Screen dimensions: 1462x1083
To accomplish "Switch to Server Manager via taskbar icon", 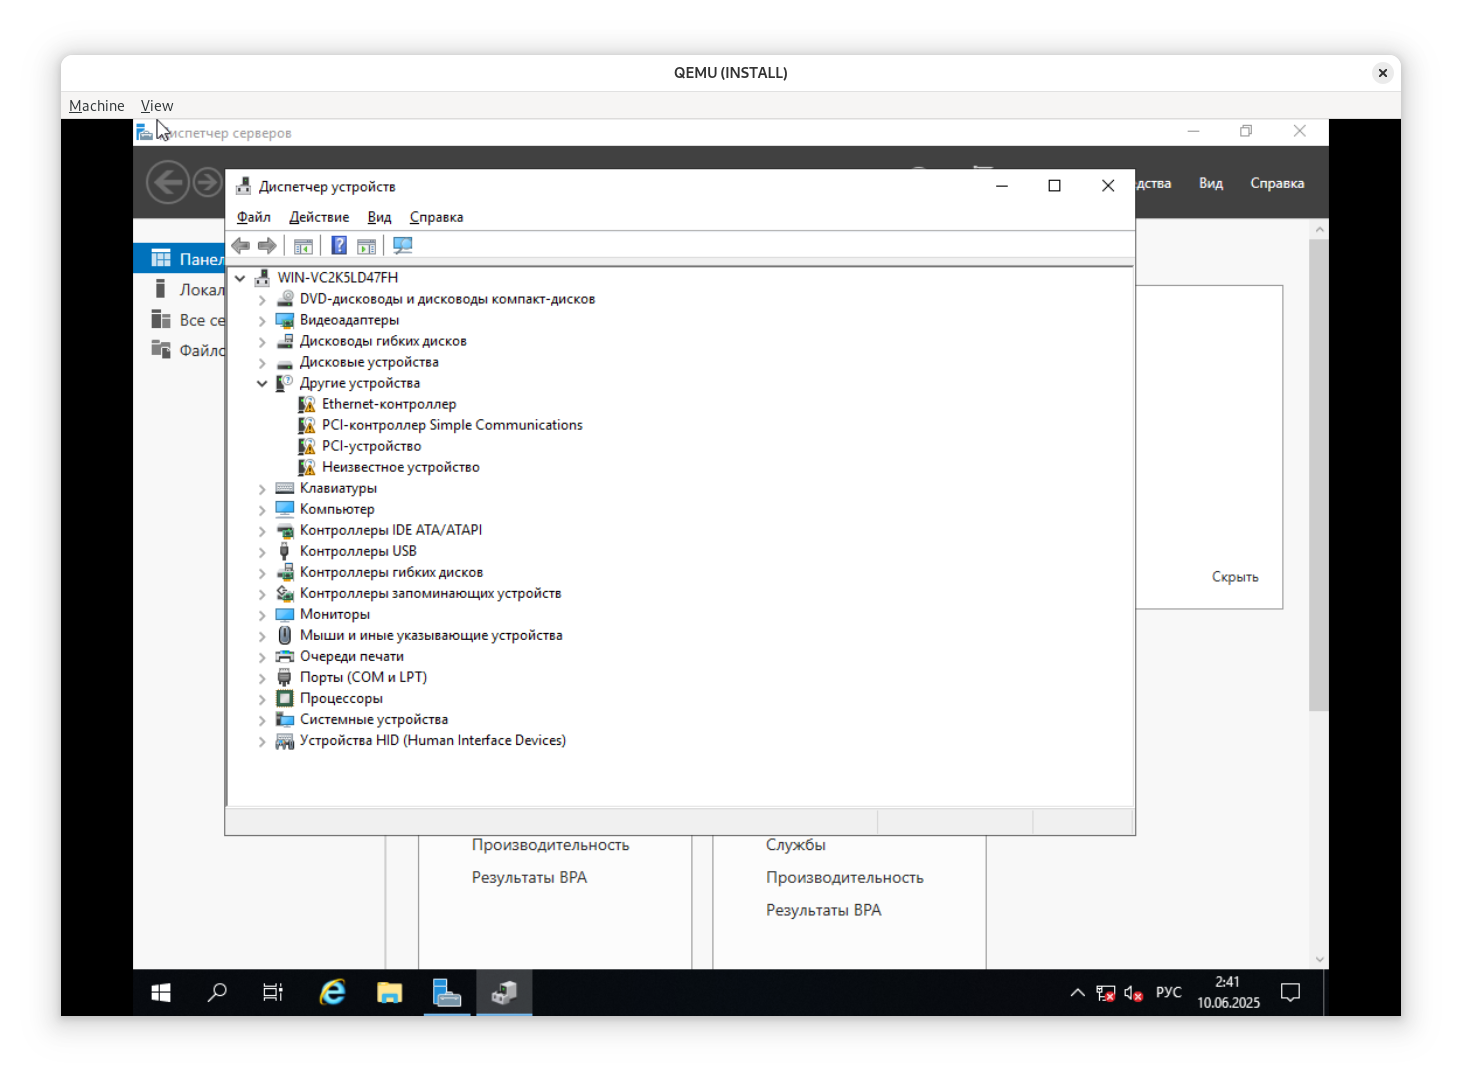I will (x=447, y=992).
